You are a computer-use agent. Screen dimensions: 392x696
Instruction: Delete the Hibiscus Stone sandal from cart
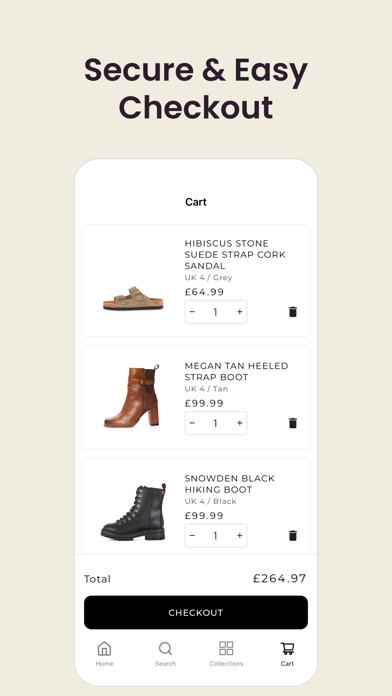pos(293,312)
